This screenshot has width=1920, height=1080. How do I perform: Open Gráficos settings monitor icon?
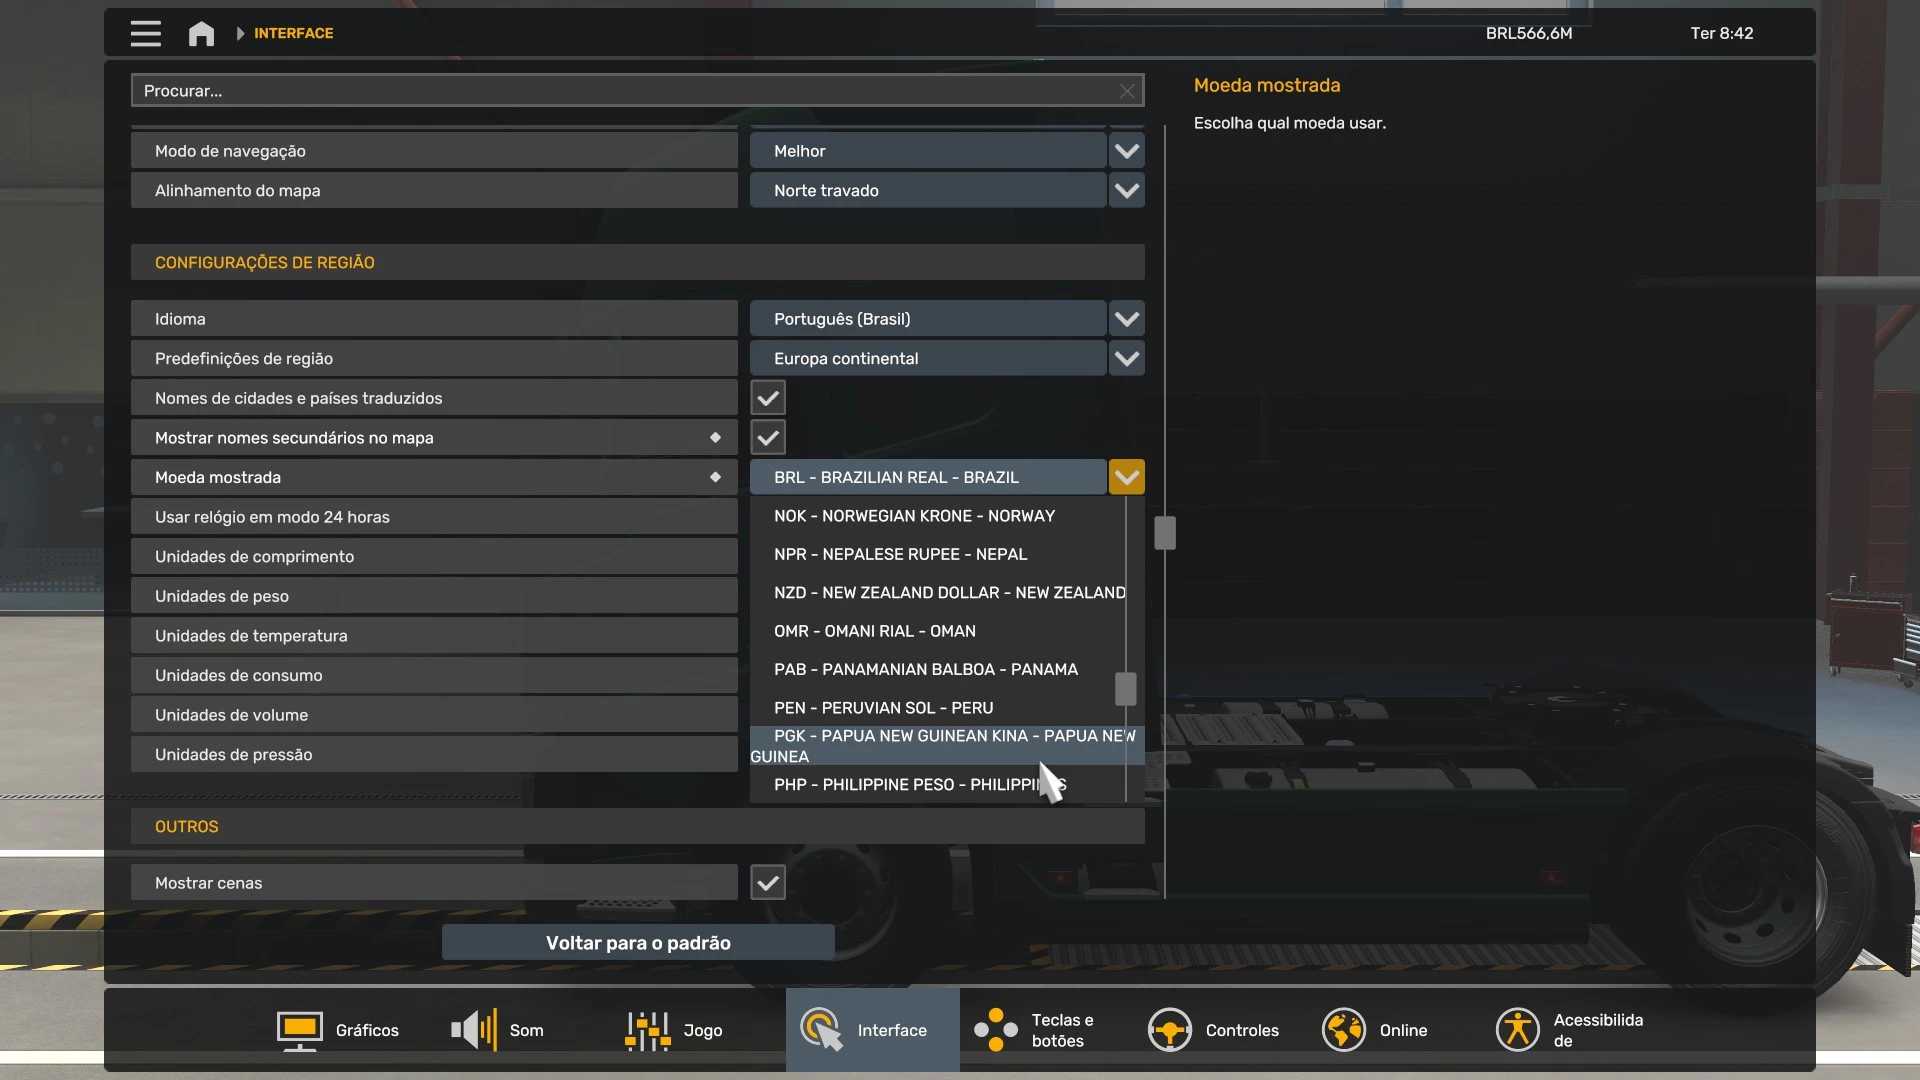[x=299, y=1030]
